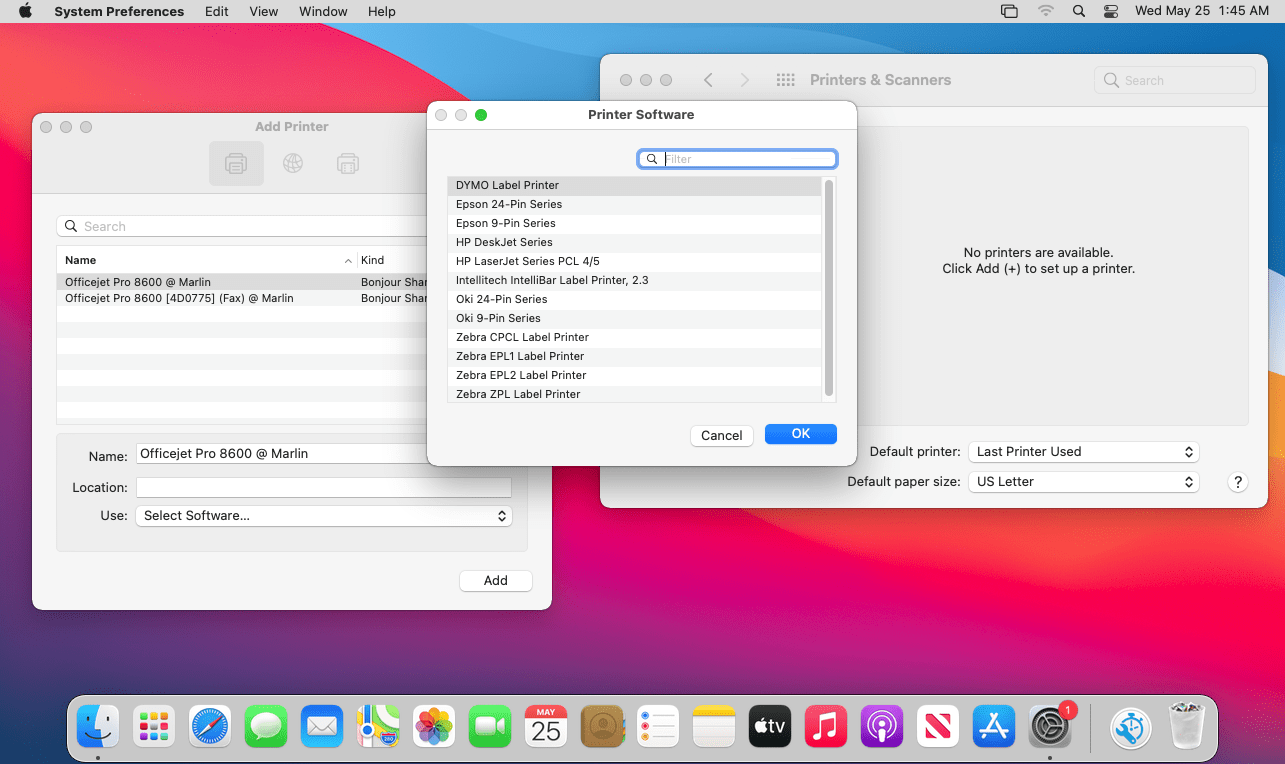Click the window stacking icon in menu bar

point(1010,11)
